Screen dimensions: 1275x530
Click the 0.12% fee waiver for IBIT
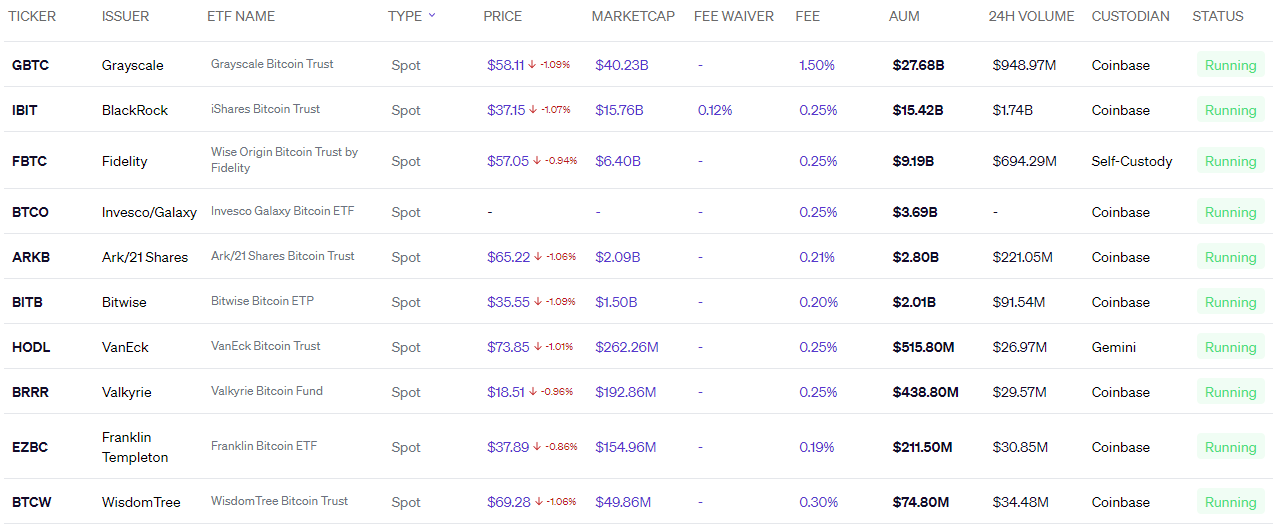715,110
